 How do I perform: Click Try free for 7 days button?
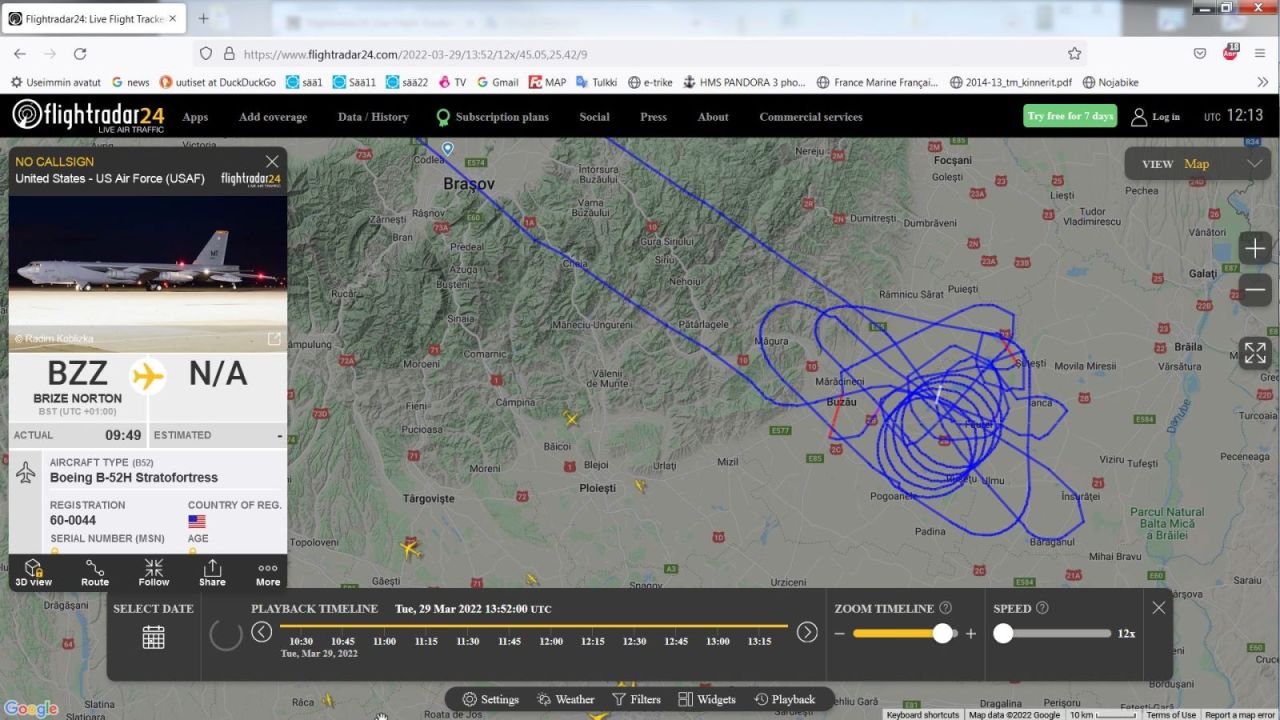point(1070,116)
